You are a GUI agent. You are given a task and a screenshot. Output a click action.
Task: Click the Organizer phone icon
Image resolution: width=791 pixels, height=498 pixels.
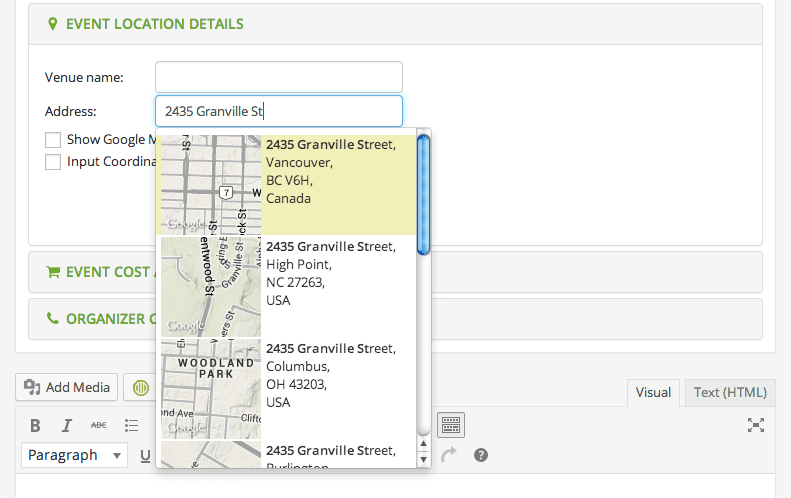coord(52,318)
